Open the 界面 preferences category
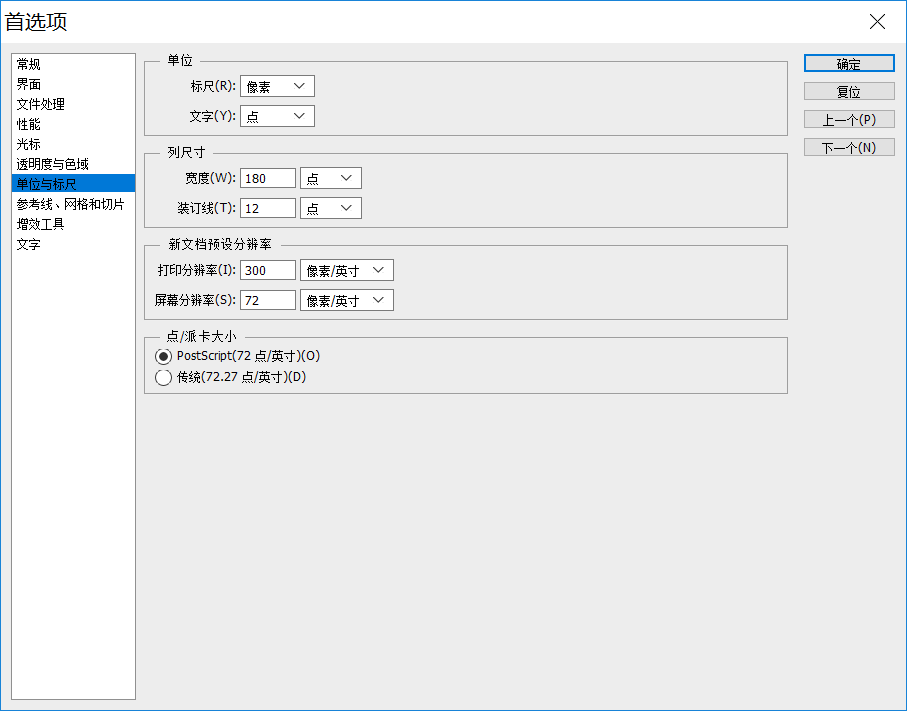Screen dimensions: 907x711 [x=73, y=84]
